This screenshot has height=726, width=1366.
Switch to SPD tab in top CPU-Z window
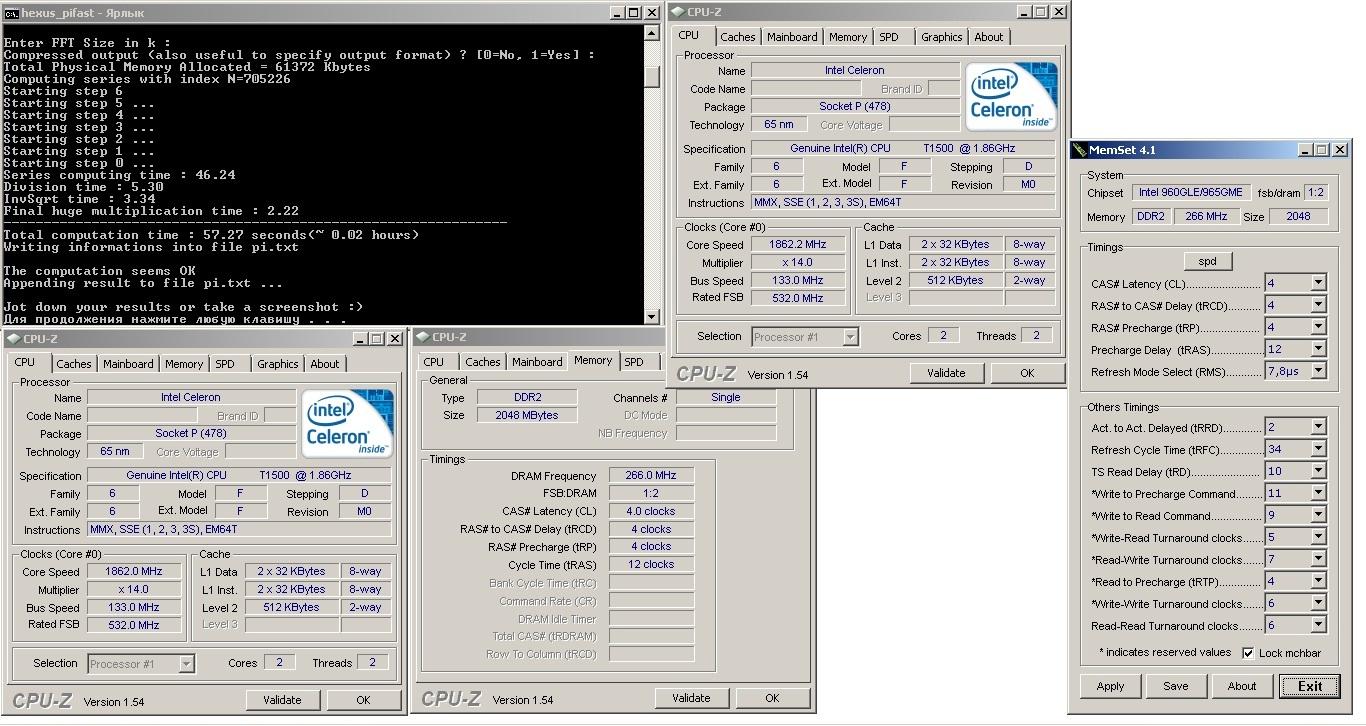pos(889,37)
